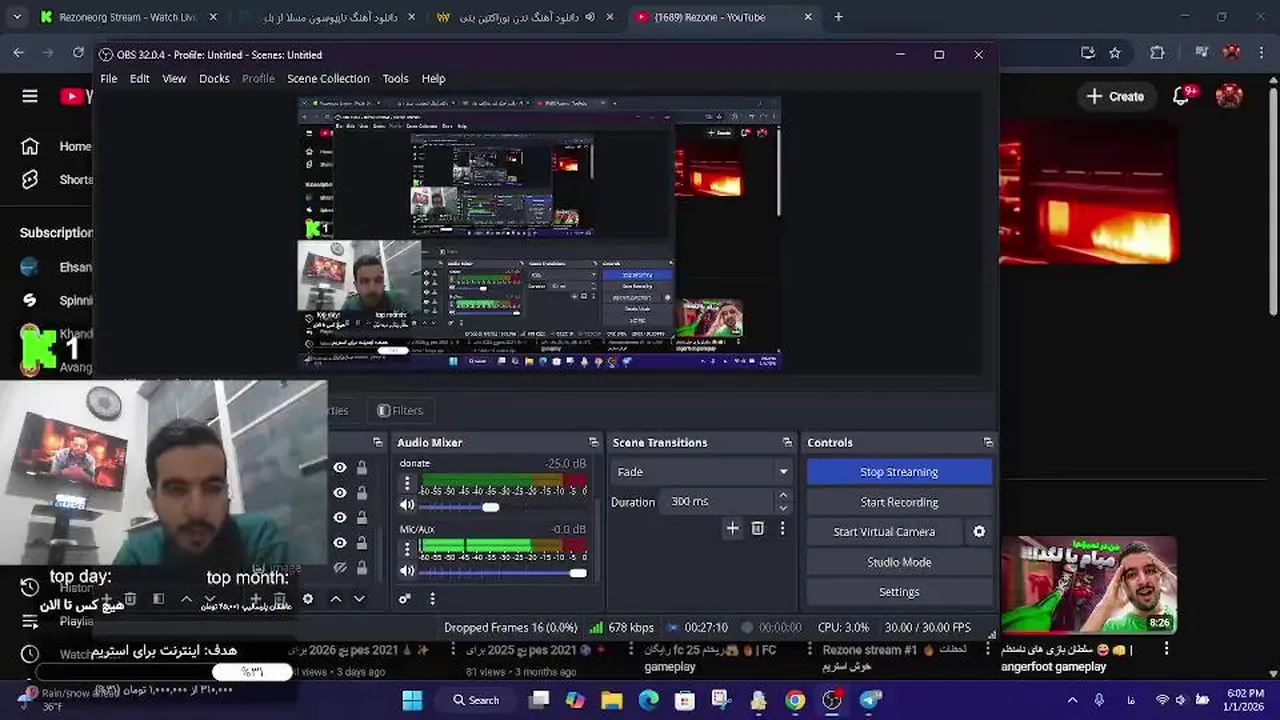Open the File menu in OBS

pos(109,78)
